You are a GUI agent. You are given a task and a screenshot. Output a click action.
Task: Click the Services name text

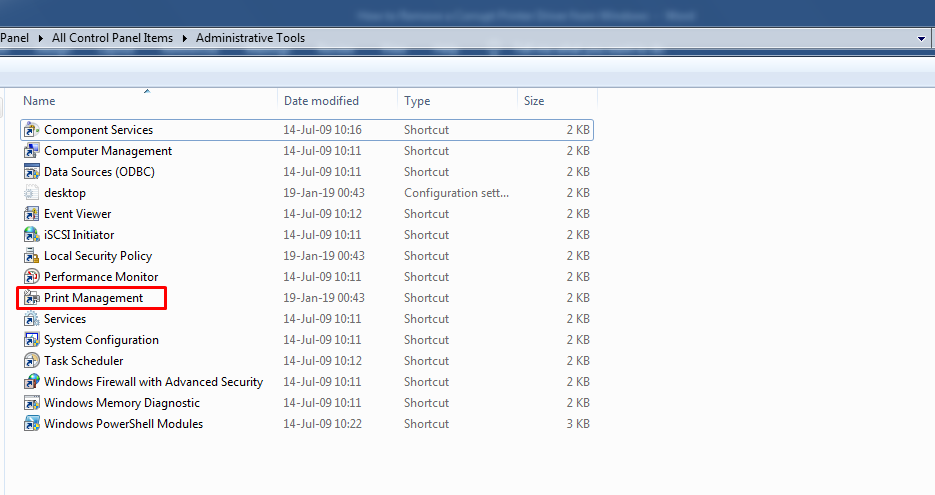(65, 318)
